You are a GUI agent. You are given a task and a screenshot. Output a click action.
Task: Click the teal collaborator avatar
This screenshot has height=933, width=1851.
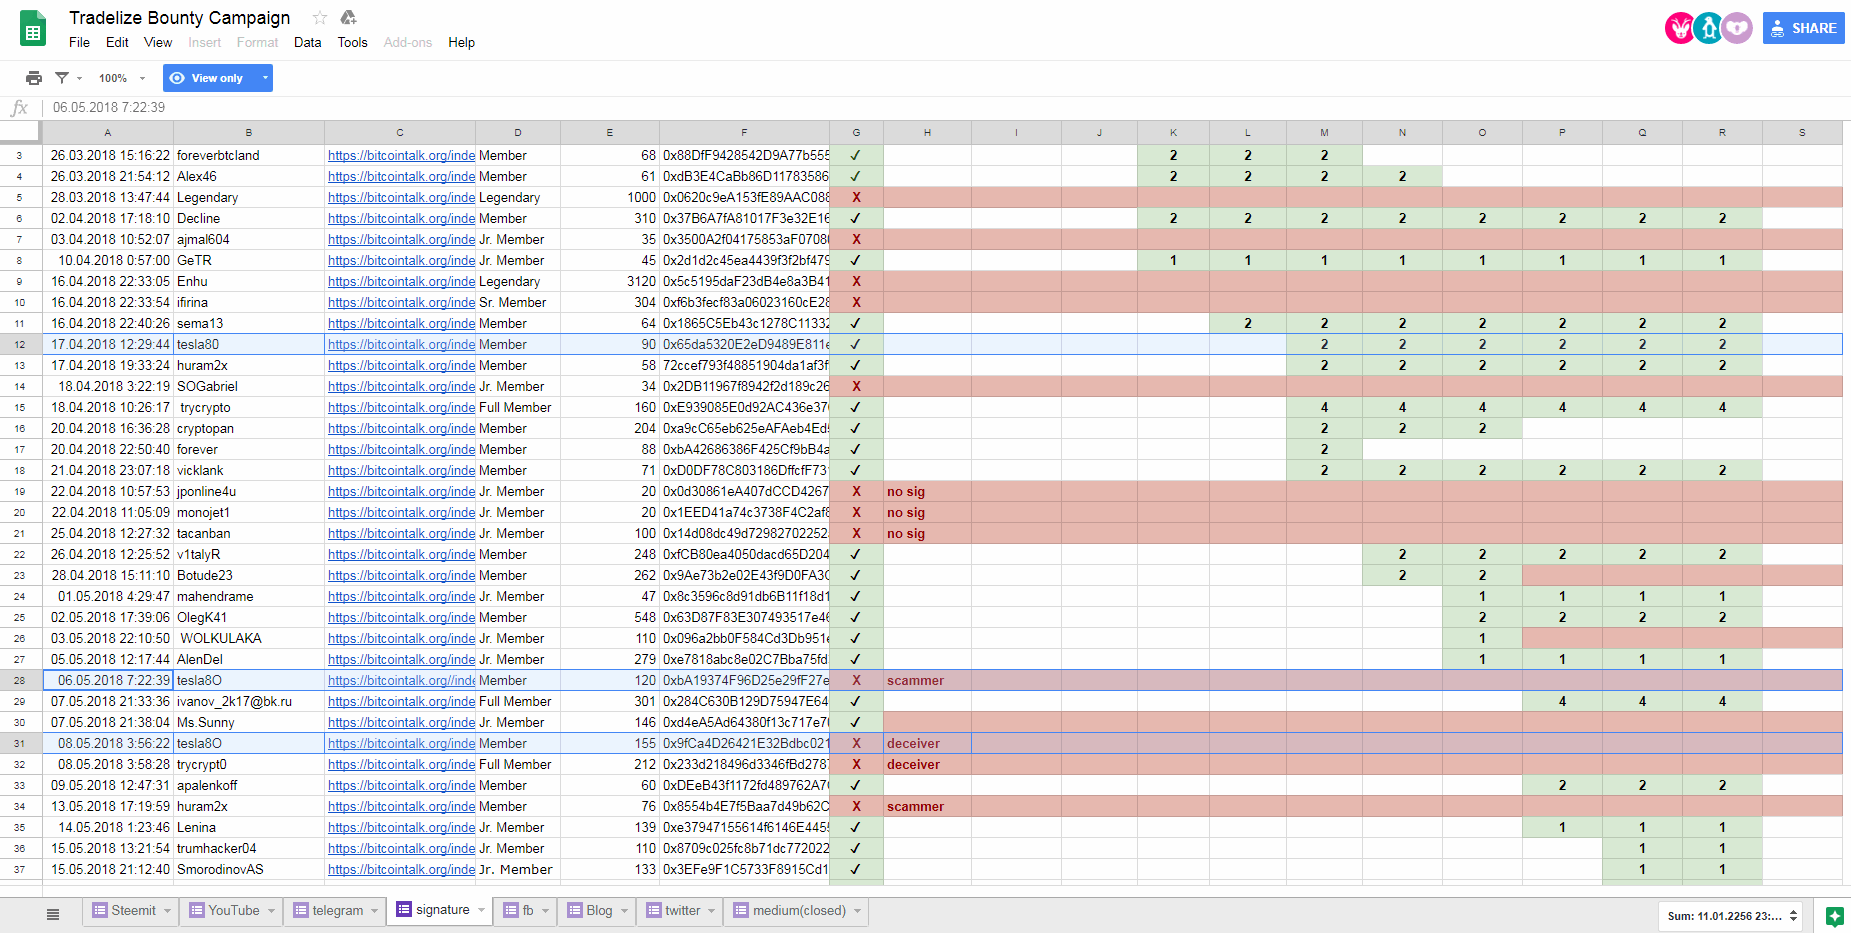coord(1709,28)
